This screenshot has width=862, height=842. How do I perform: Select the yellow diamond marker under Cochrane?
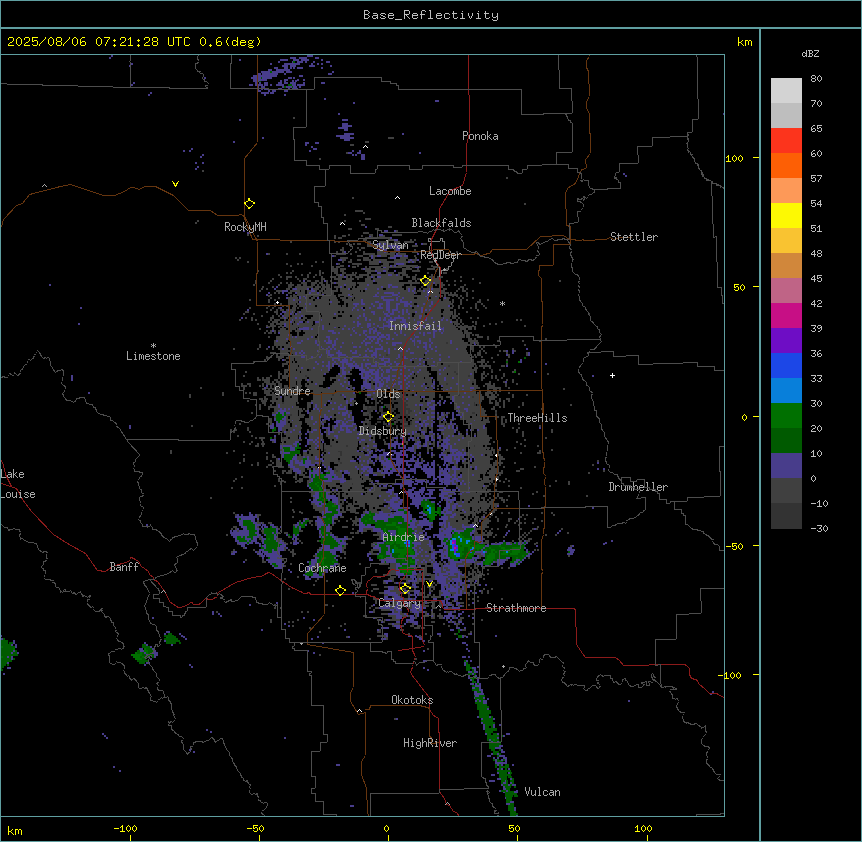pyautogui.click(x=340, y=591)
